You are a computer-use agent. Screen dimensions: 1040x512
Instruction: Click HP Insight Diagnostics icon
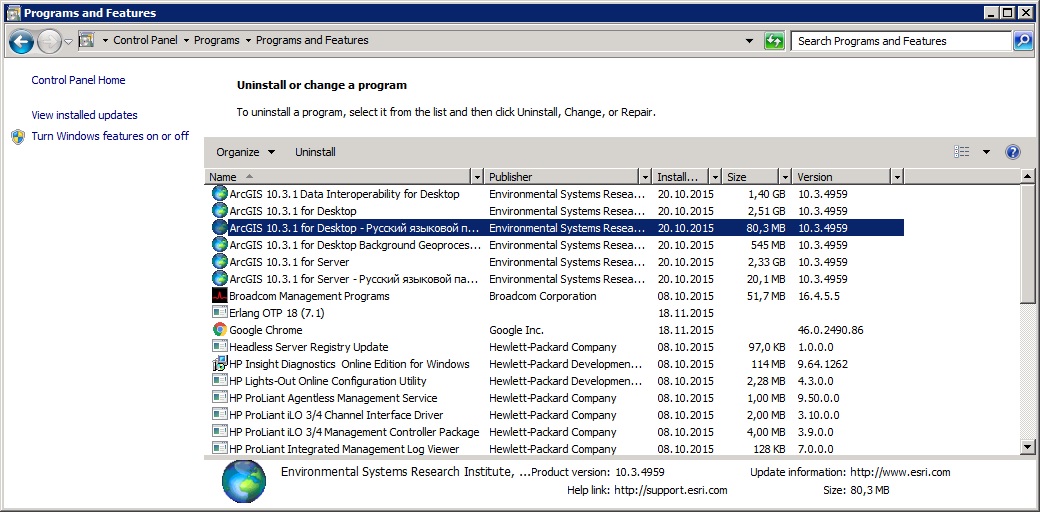(220, 363)
